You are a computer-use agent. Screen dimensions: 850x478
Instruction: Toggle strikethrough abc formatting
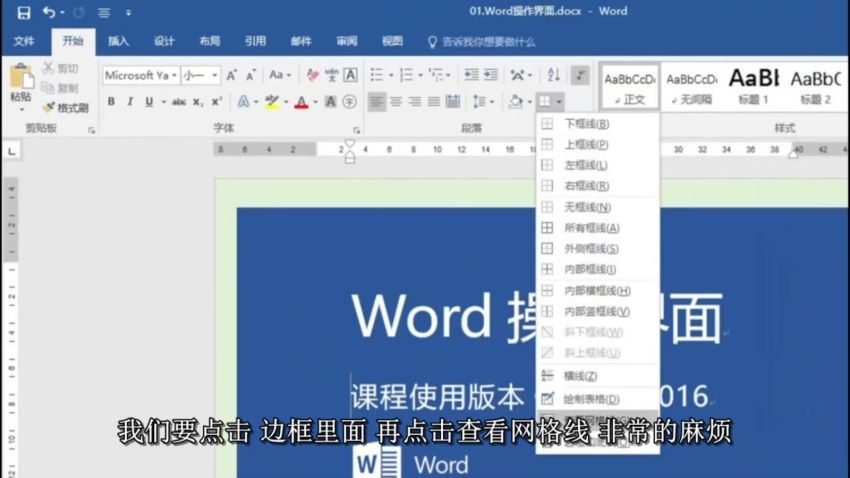click(x=179, y=101)
